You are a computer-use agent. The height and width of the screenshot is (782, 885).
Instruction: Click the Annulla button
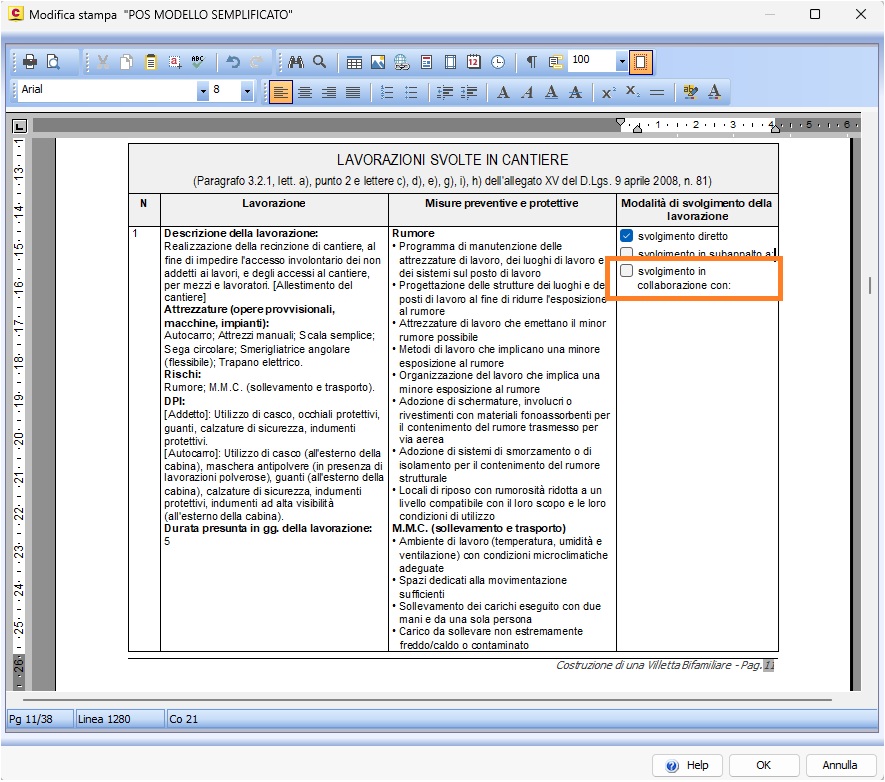[x=839, y=765]
